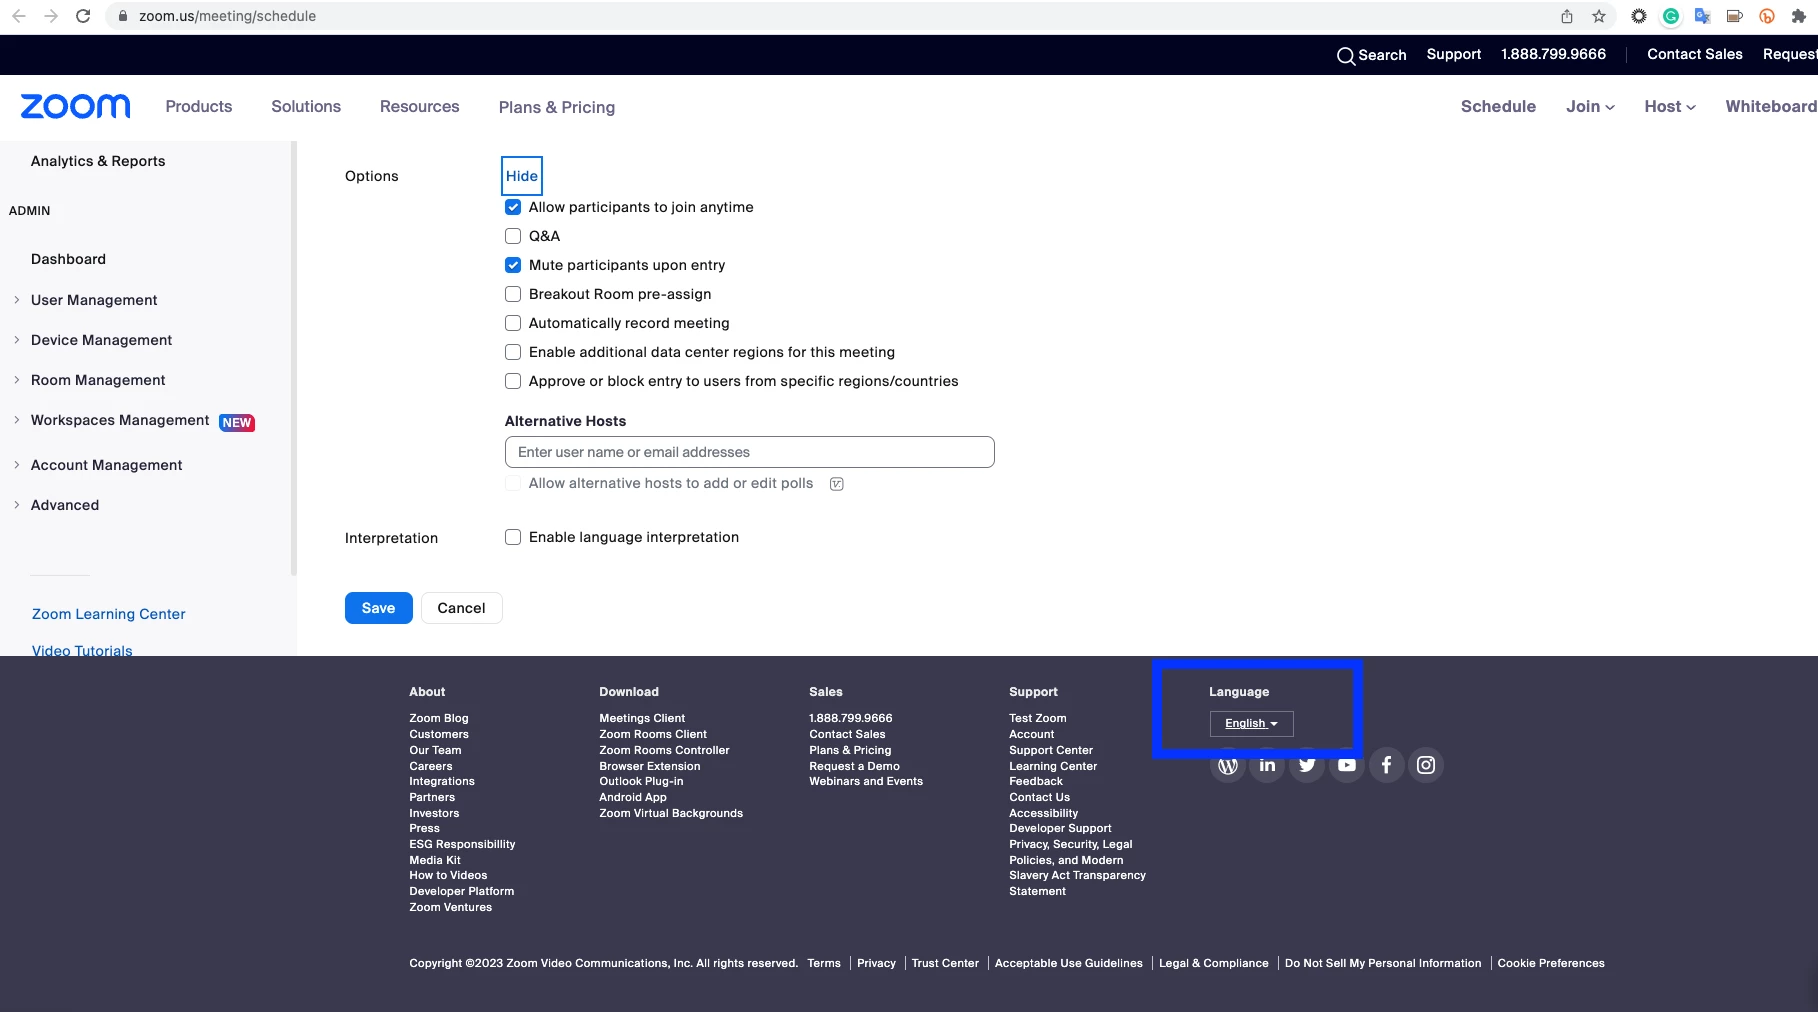Uncheck Mute participants upon entry
This screenshot has height=1012, width=1818.
(513, 265)
